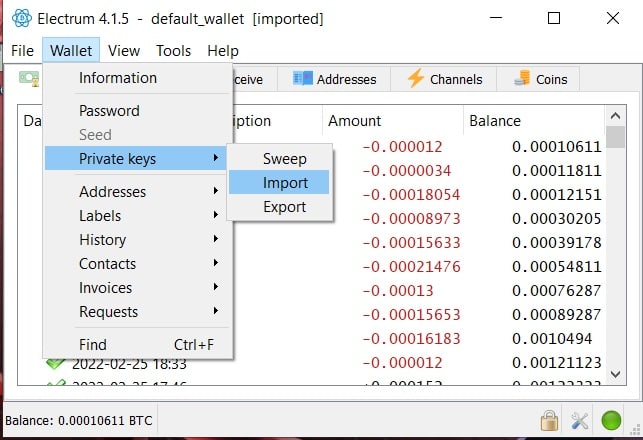Select balance 0.00121123
Viewport: 643px width, 440px height.
click(x=556, y=362)
